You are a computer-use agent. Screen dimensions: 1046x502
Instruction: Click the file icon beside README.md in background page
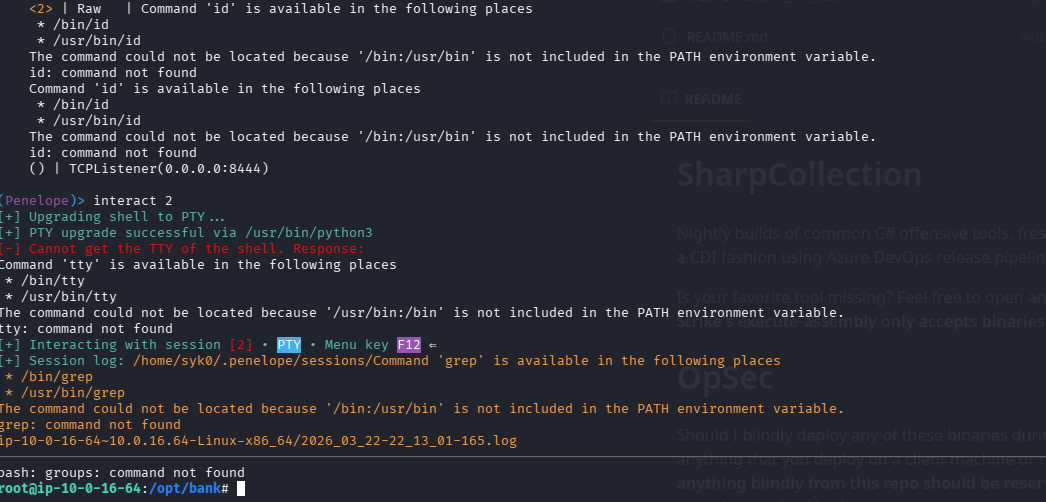[669, 37]
